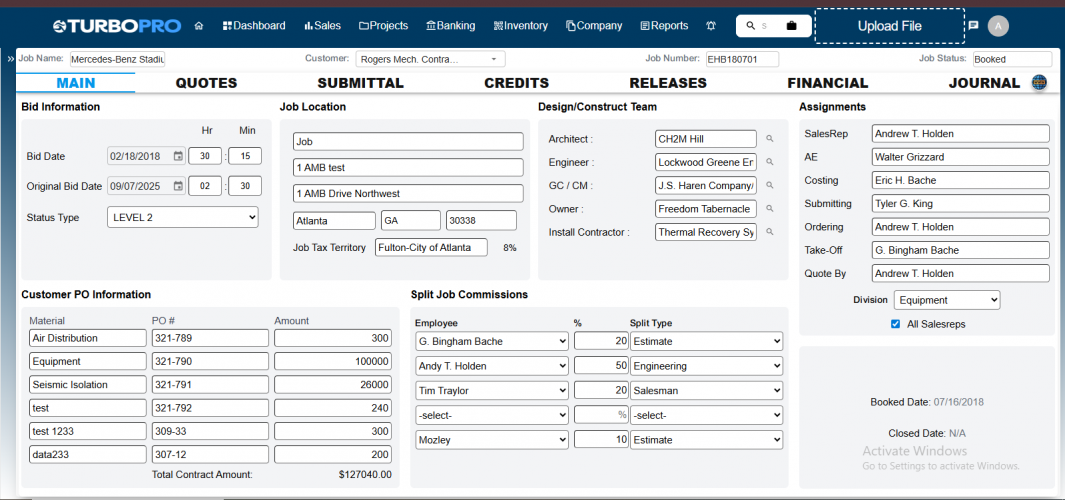The height and width of the screenshot is (500, 1065).
Task: Search GC / CM using magnifier icon
Action: 770,185
